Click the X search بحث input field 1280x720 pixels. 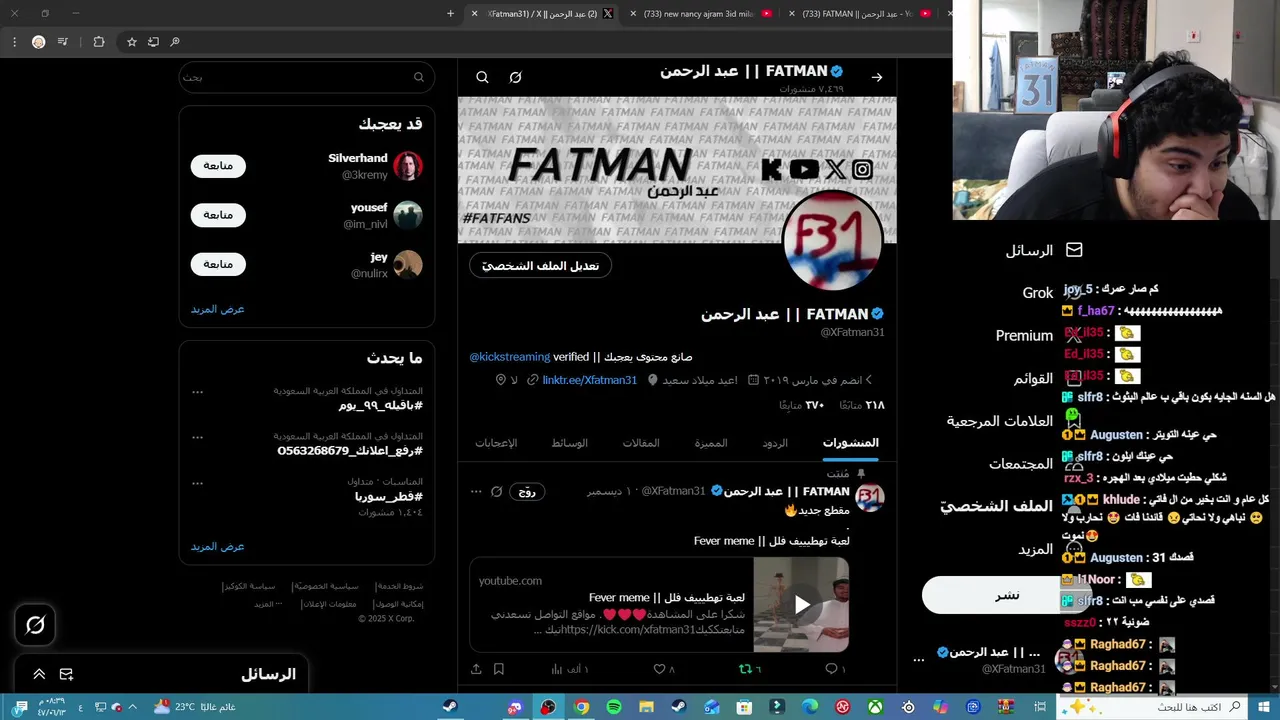pyautogui.click(x=306, y=77)
